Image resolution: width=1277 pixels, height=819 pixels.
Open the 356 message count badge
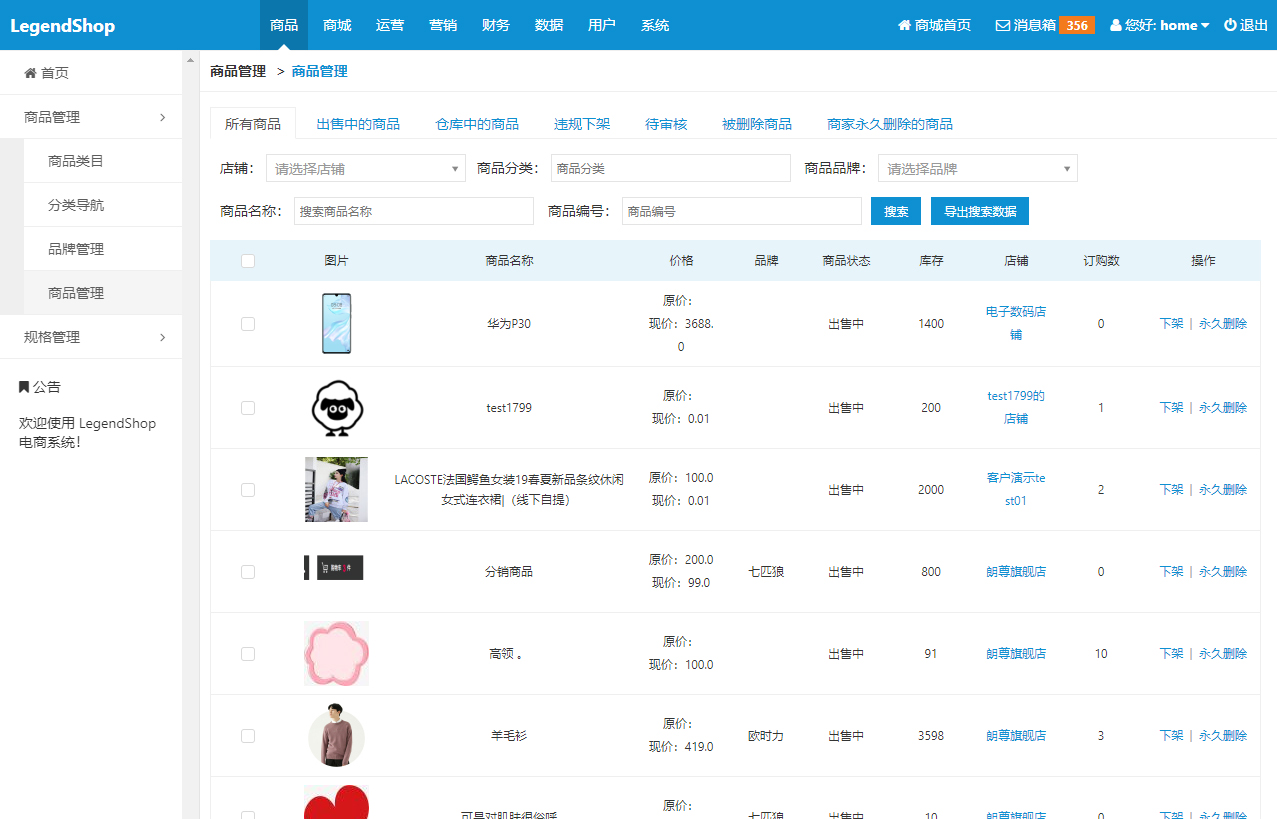tap(1077, 25)
